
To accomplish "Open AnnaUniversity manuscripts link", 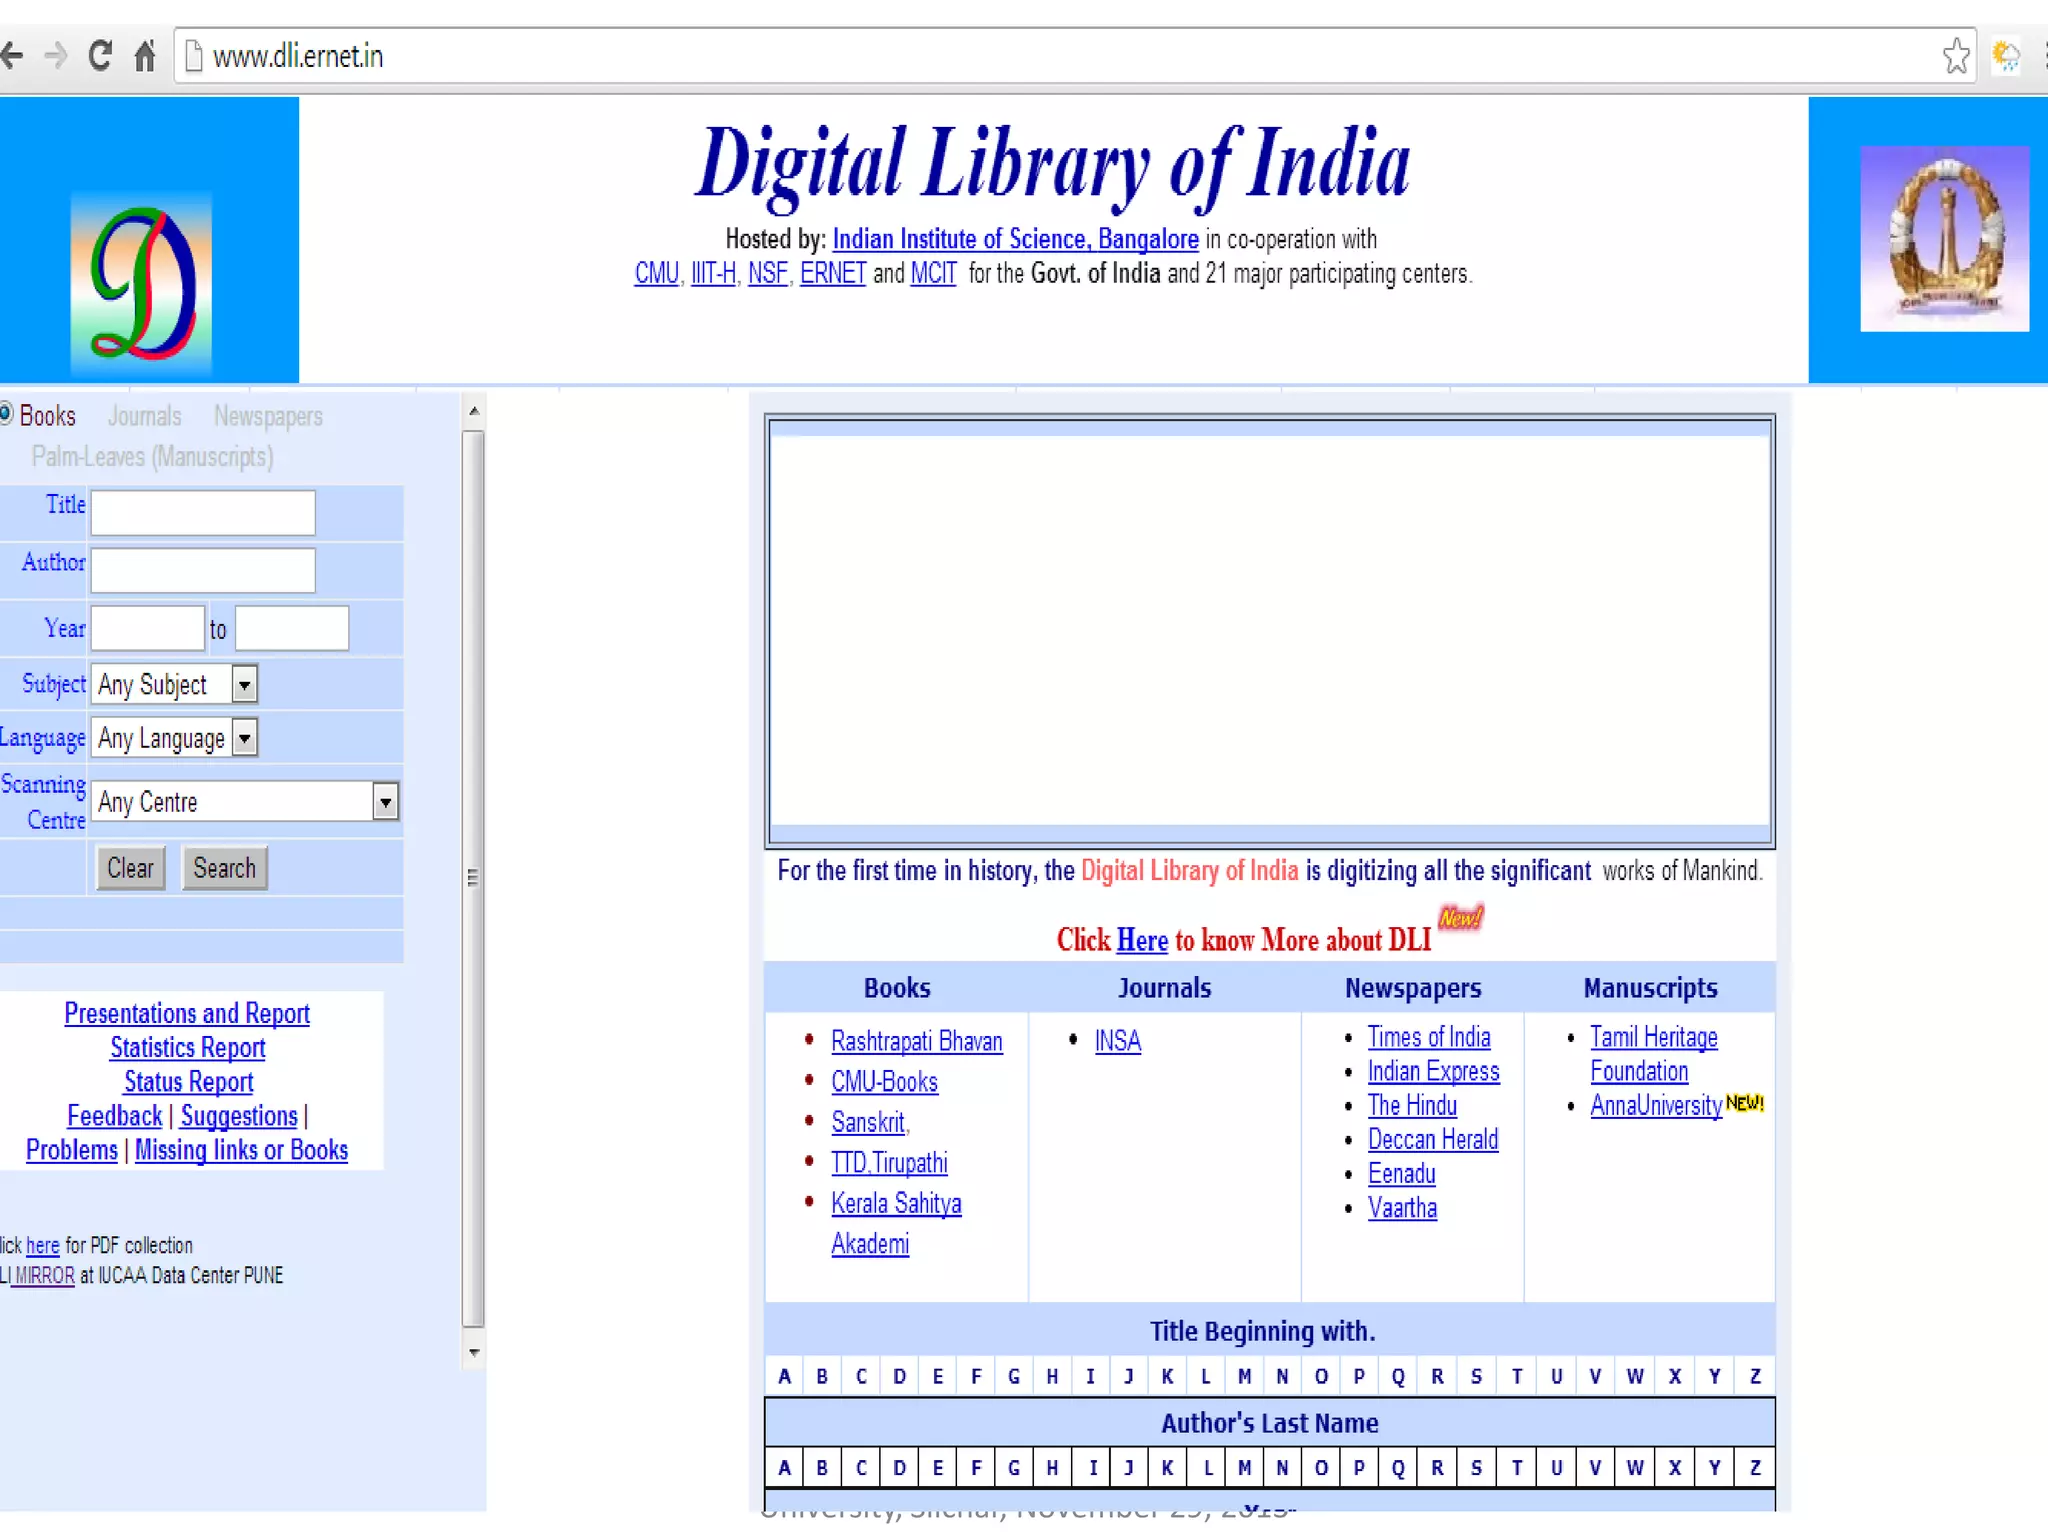I will (1656, 1106).
